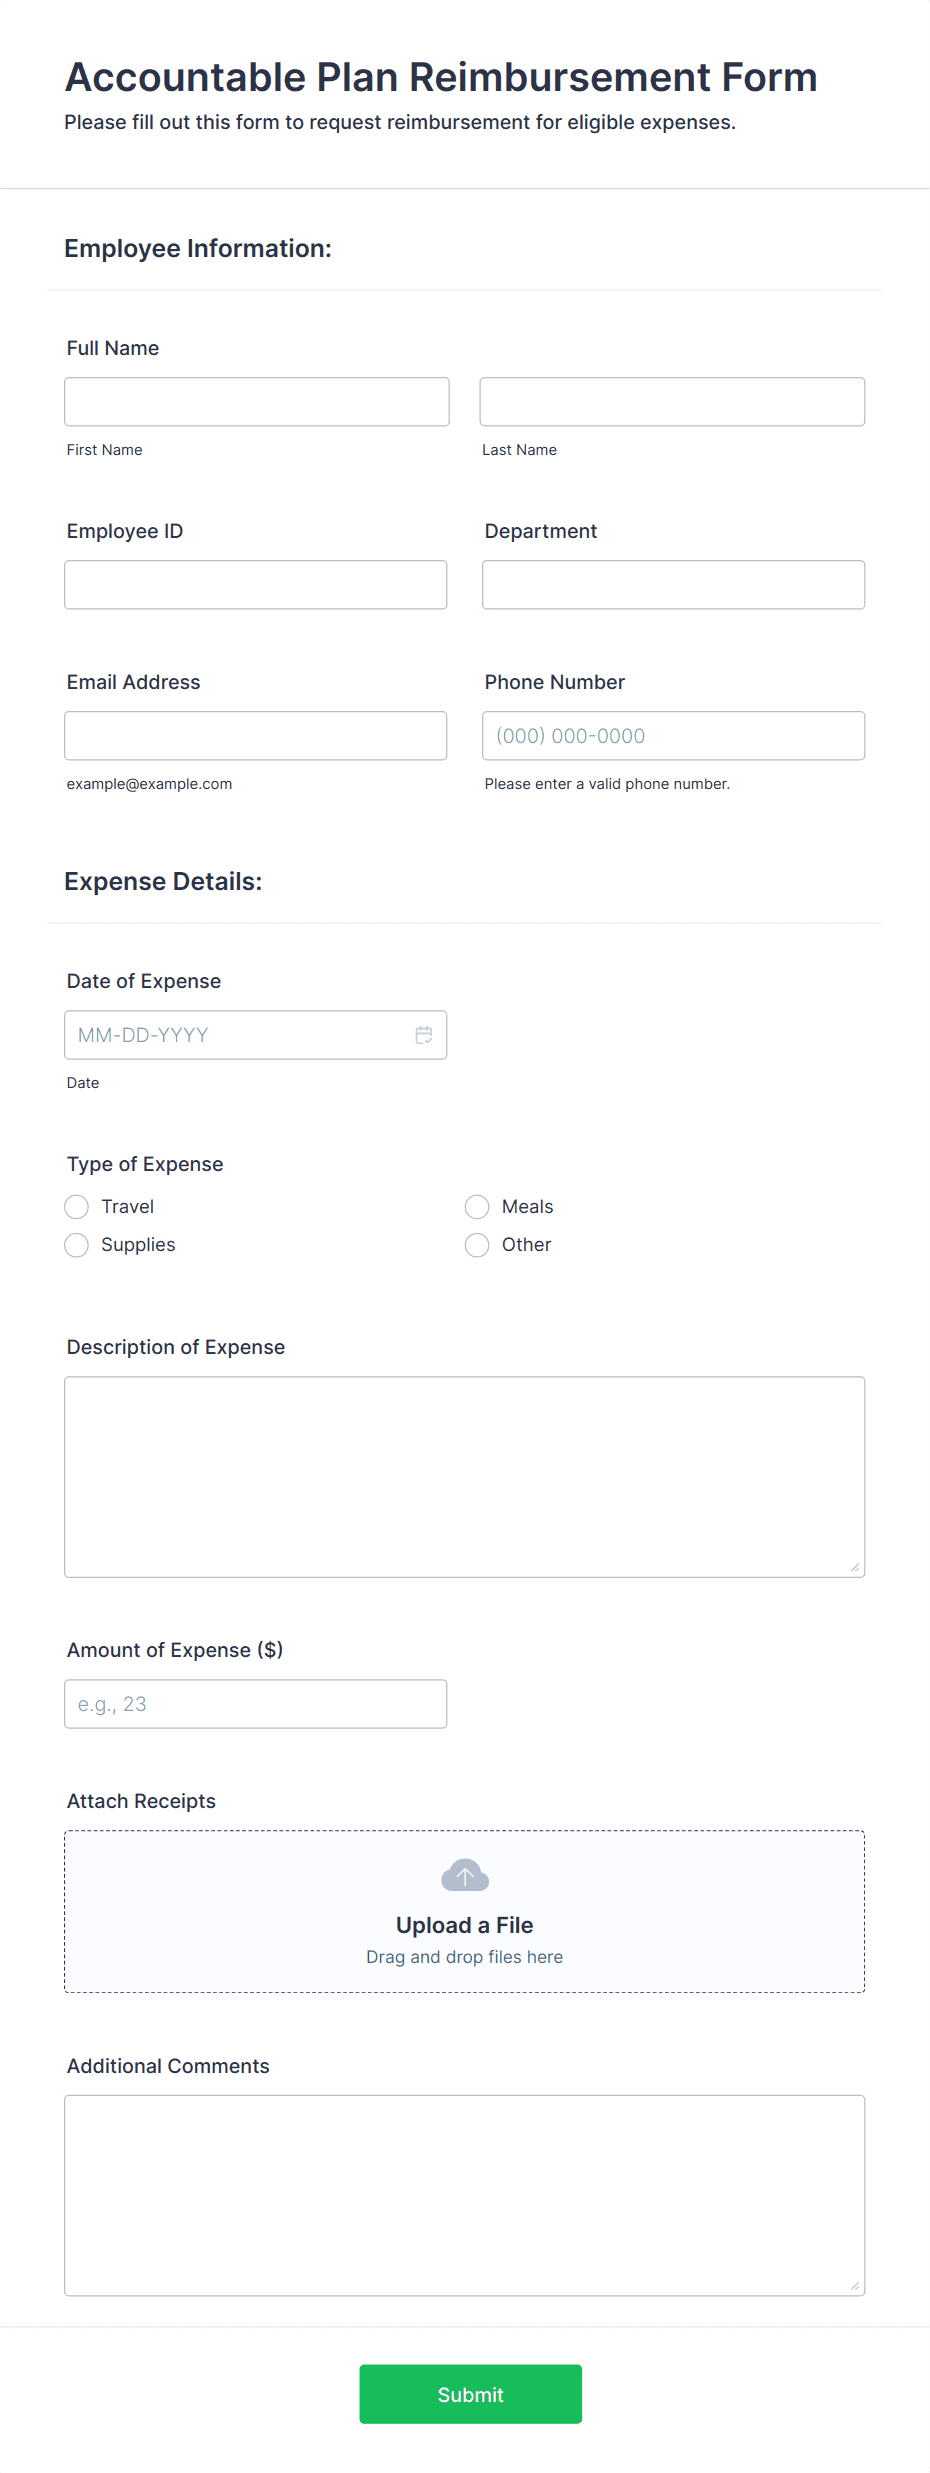Click the Submit button
This screenshot has width=930, height=2473.
point(470,2394)
